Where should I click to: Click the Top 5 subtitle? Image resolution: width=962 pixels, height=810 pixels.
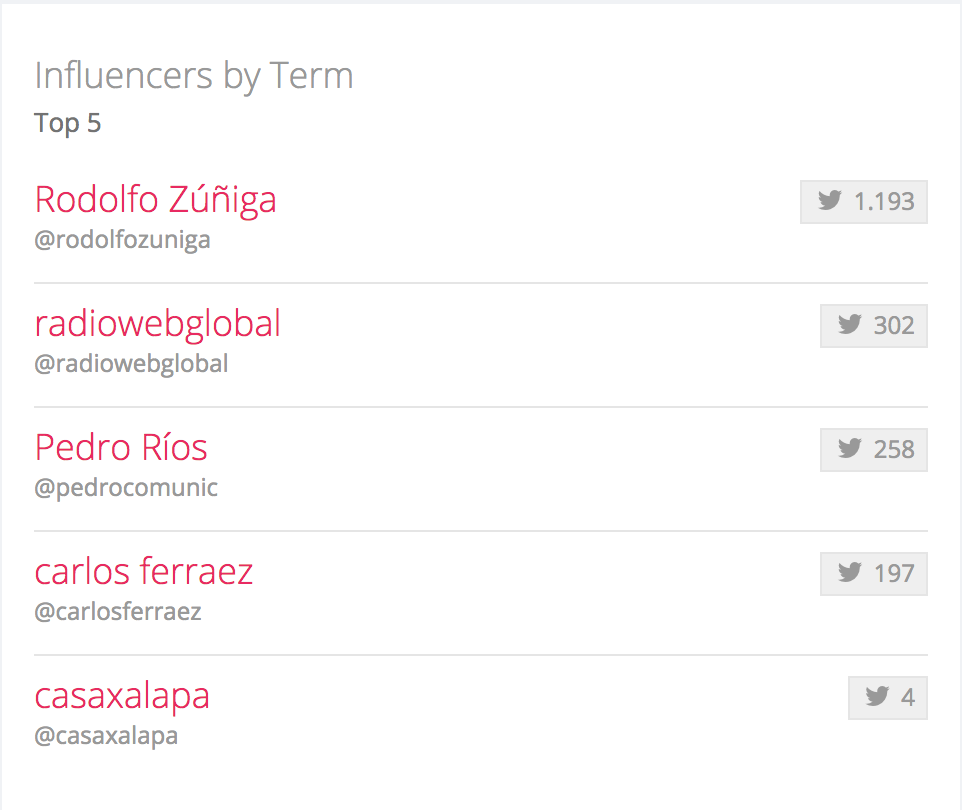tap(68, 124)
